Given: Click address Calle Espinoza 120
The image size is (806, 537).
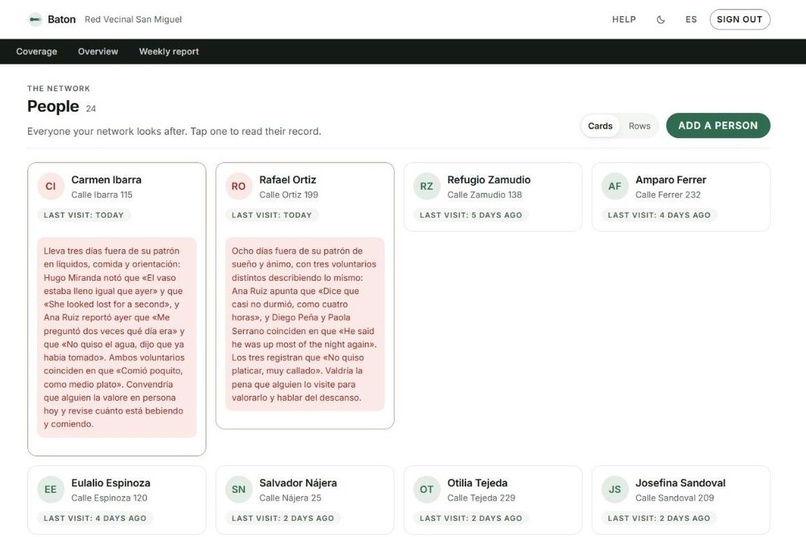Looking at the screenshot, I should tap(109, 498).
